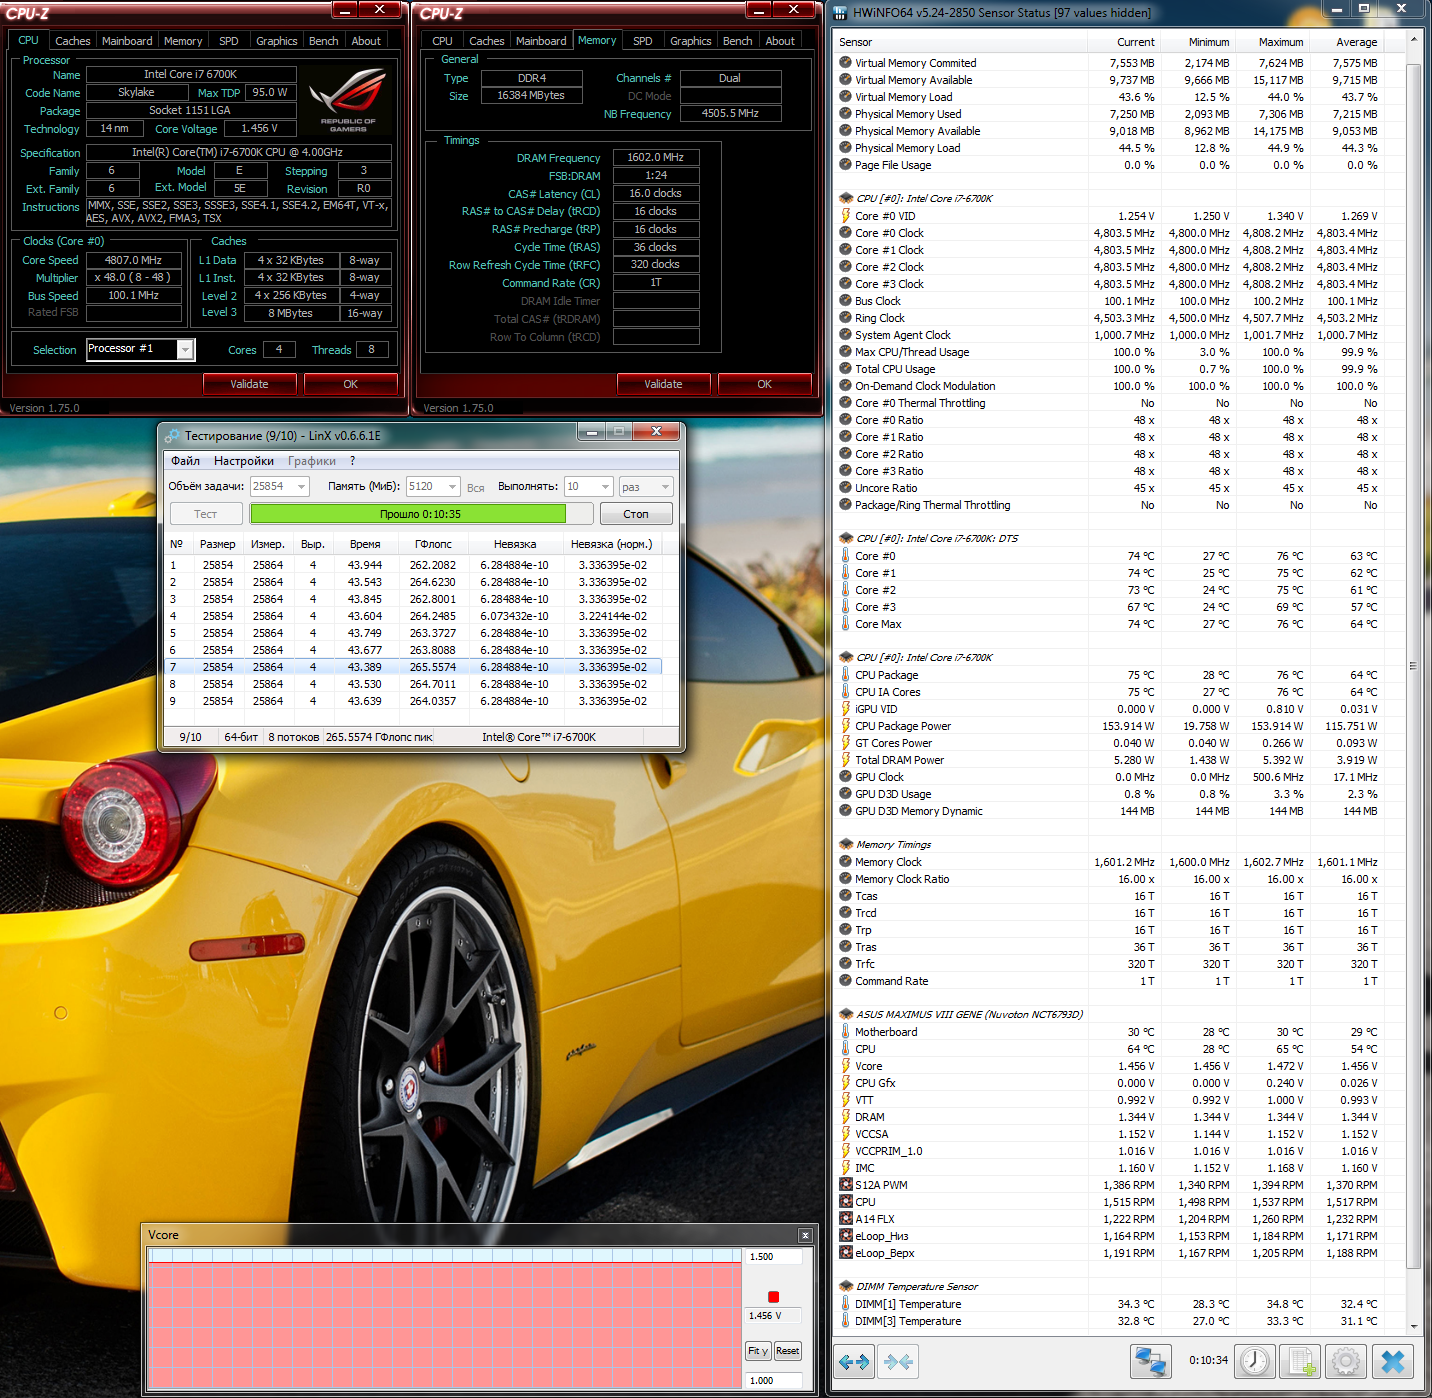Screen dimensions: 1432x1398
Task: Click the Время column header in LinX
Action: point(365,544)
